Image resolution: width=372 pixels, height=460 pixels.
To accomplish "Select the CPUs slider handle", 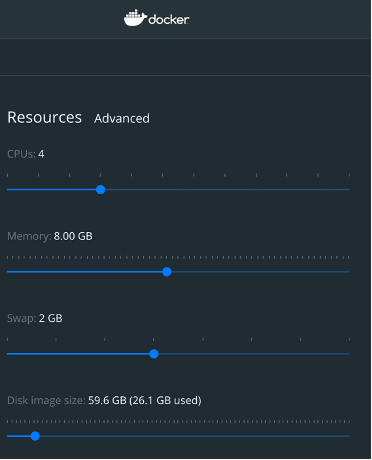I will (100, 190).
